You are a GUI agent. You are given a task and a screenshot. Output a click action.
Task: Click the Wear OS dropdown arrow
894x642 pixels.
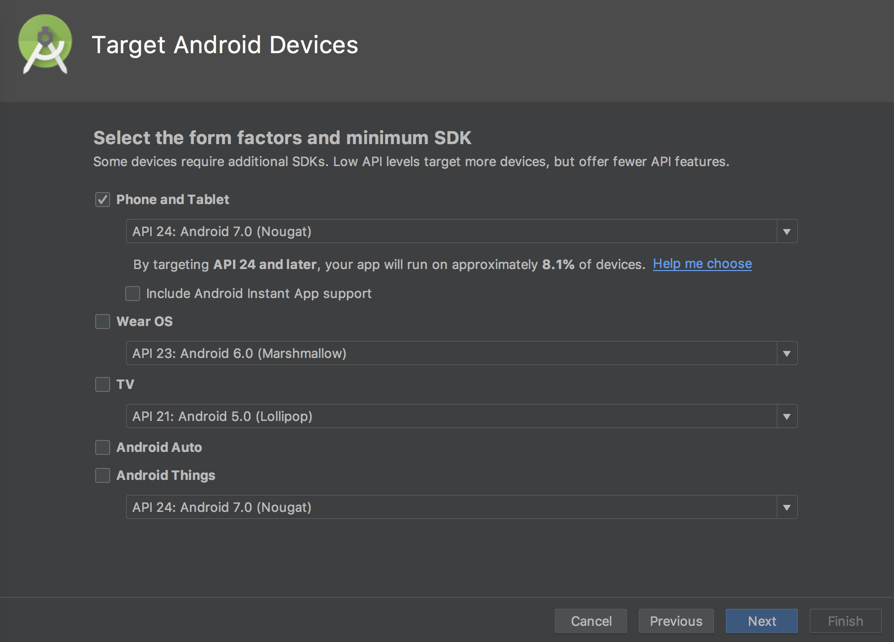pos(787,353)
